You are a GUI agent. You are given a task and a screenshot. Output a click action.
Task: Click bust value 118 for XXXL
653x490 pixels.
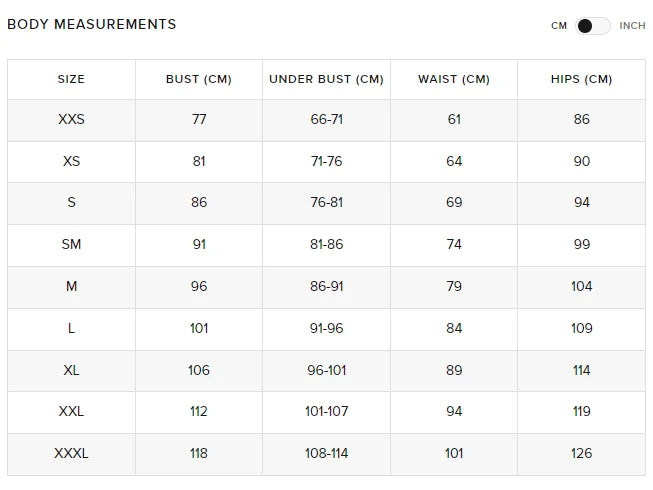198,453
